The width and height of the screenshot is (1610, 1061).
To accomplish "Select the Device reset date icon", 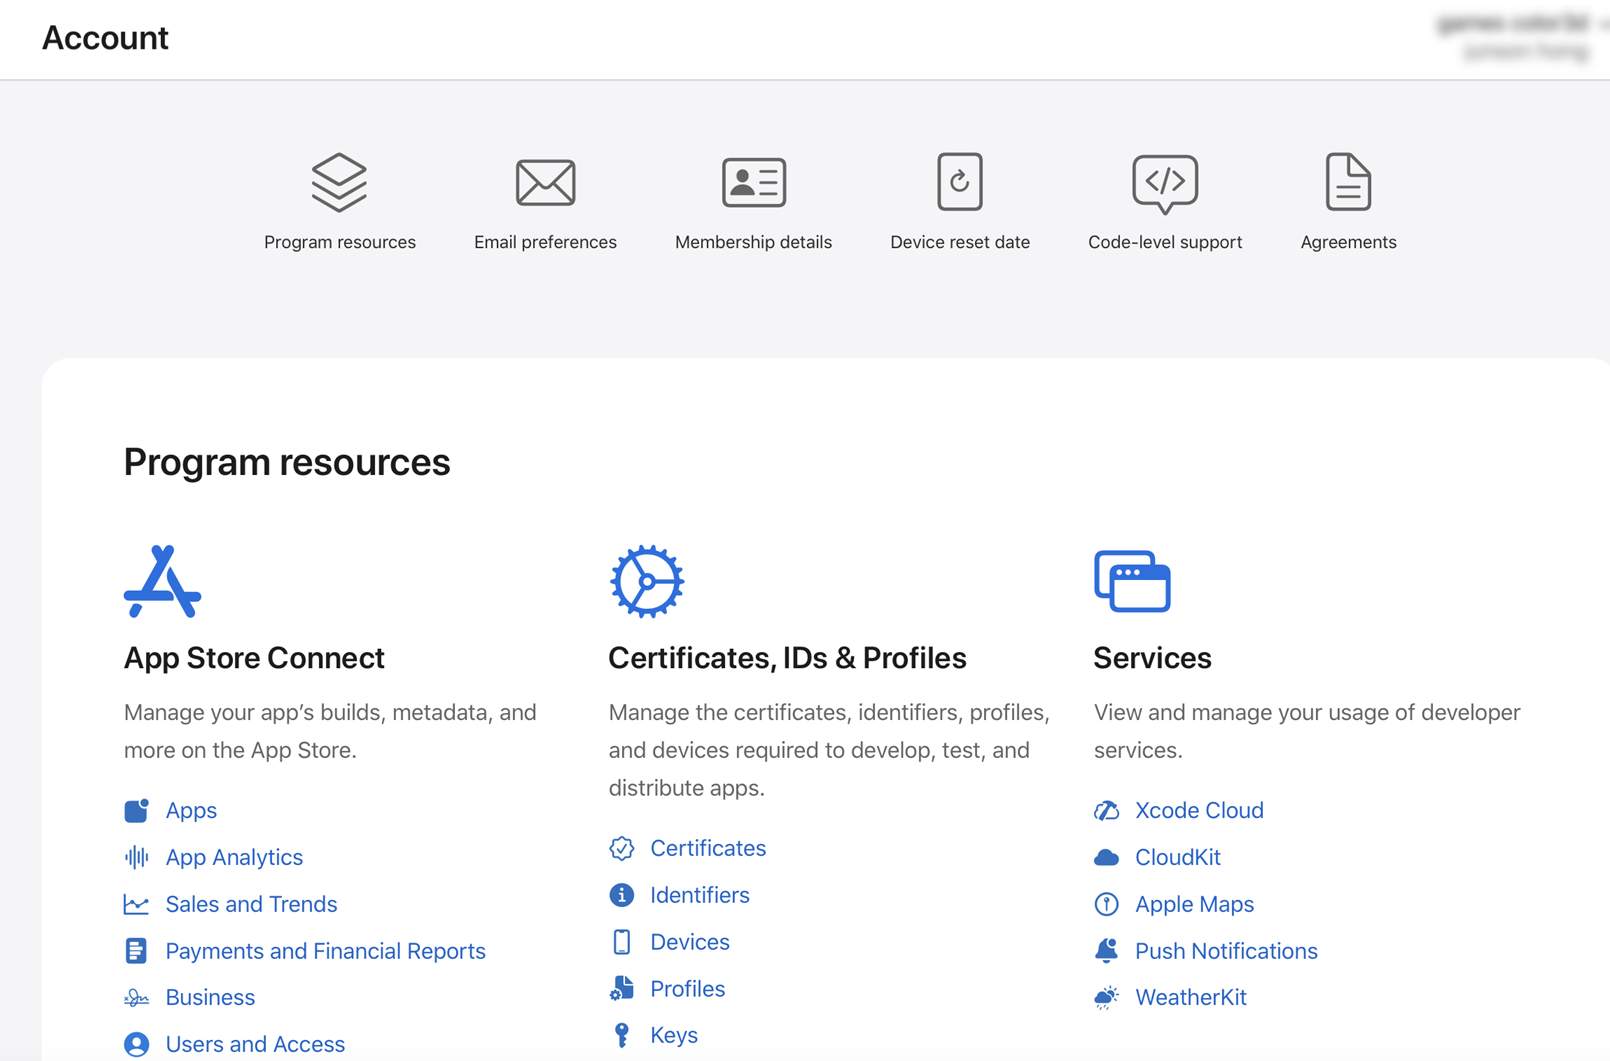I will coord(960,182).
